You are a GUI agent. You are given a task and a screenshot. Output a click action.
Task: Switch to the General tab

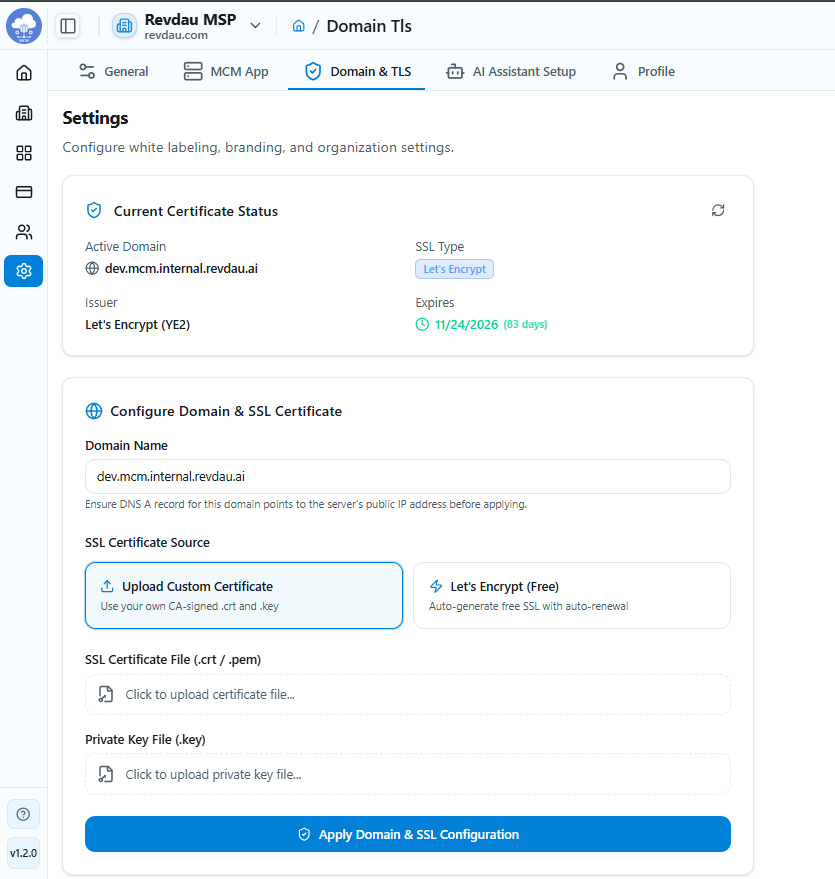coord(114,72)
